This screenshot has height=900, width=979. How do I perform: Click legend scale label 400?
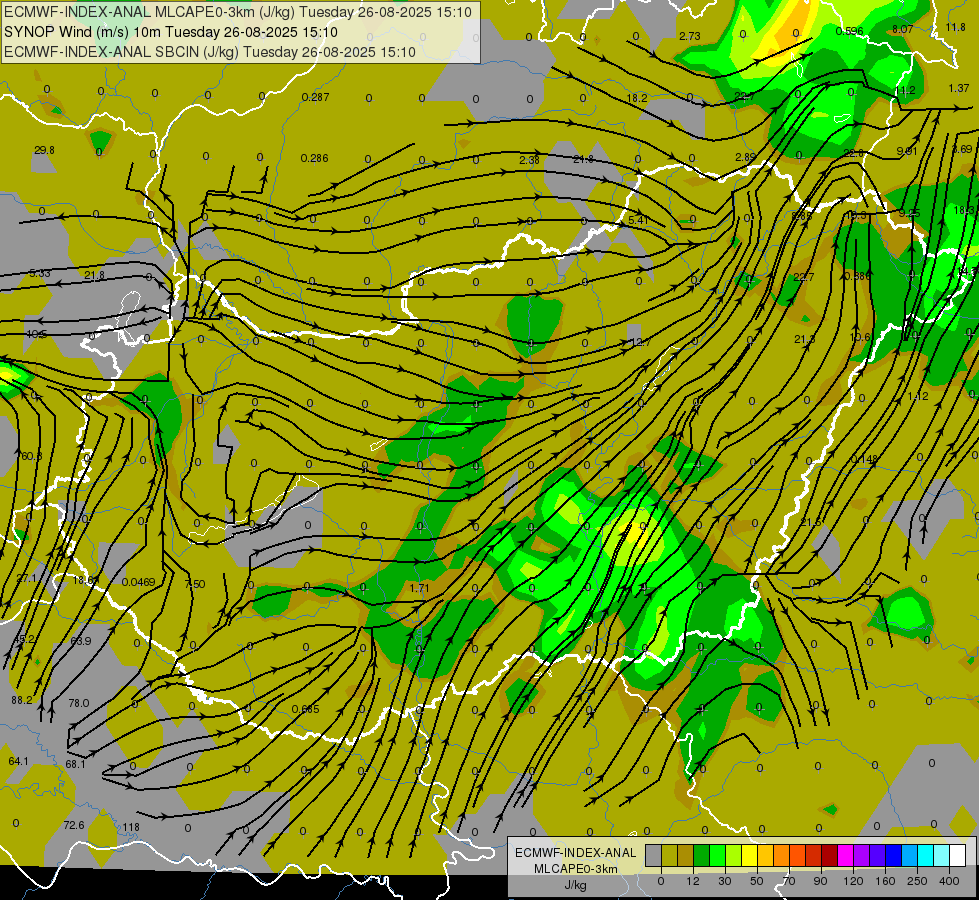tap(949, 881)
